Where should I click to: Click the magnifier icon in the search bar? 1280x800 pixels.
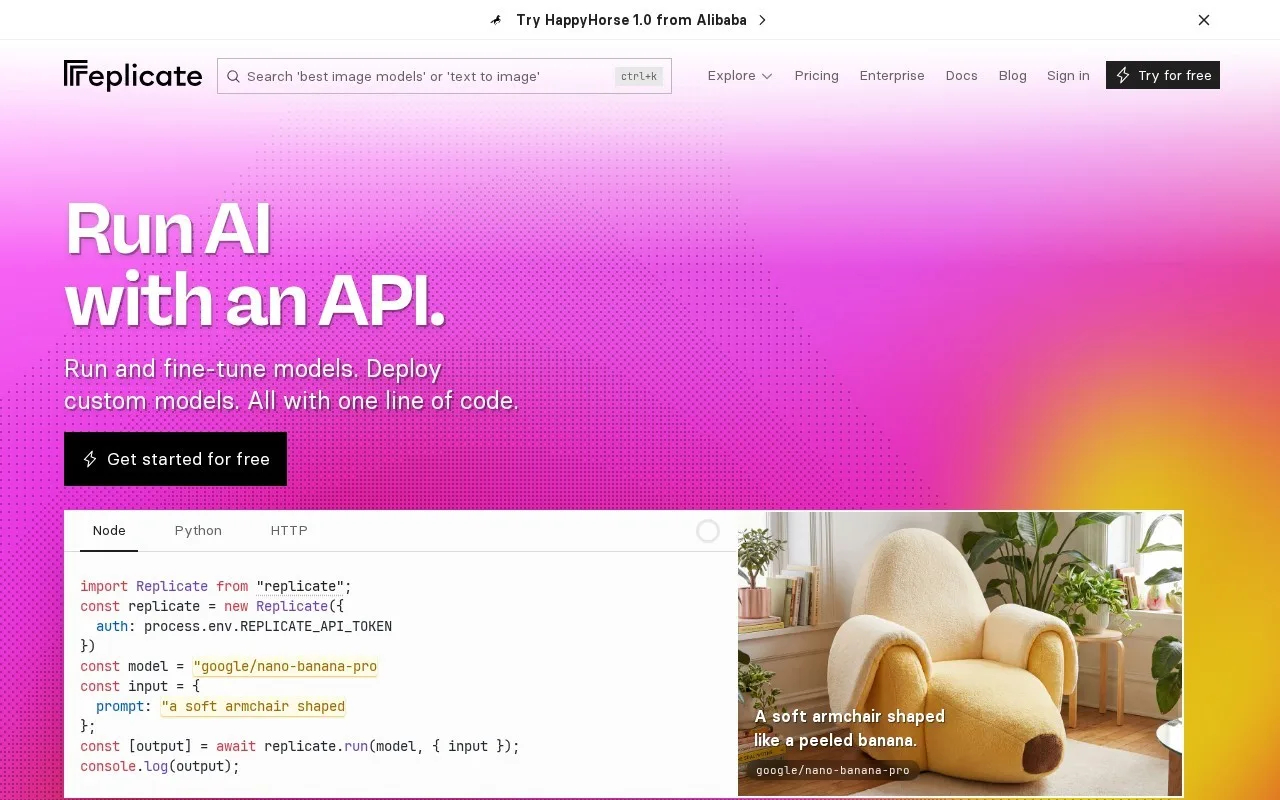pos(233,76)
